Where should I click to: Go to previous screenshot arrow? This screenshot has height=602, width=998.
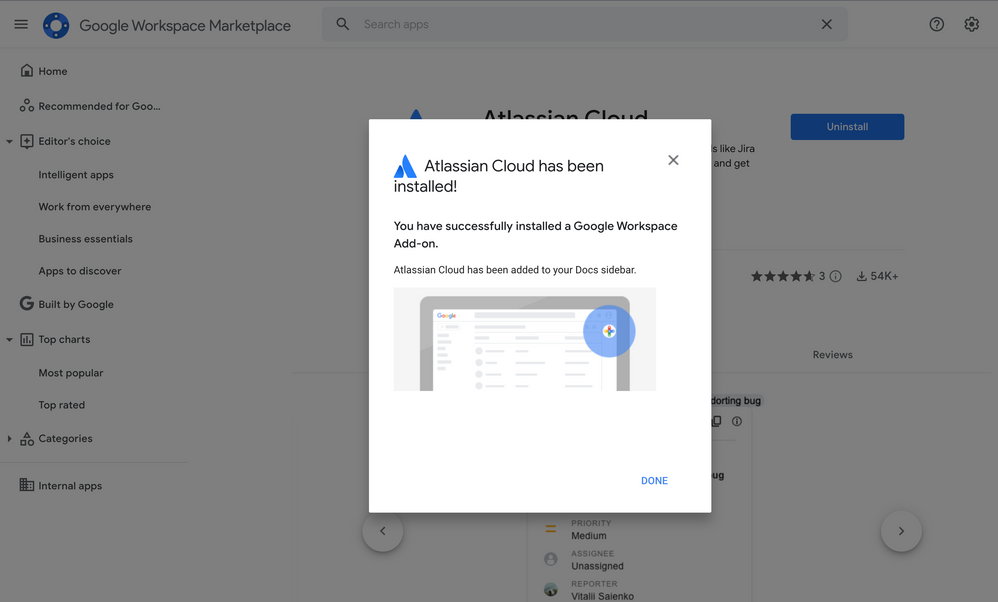(383, 531)
